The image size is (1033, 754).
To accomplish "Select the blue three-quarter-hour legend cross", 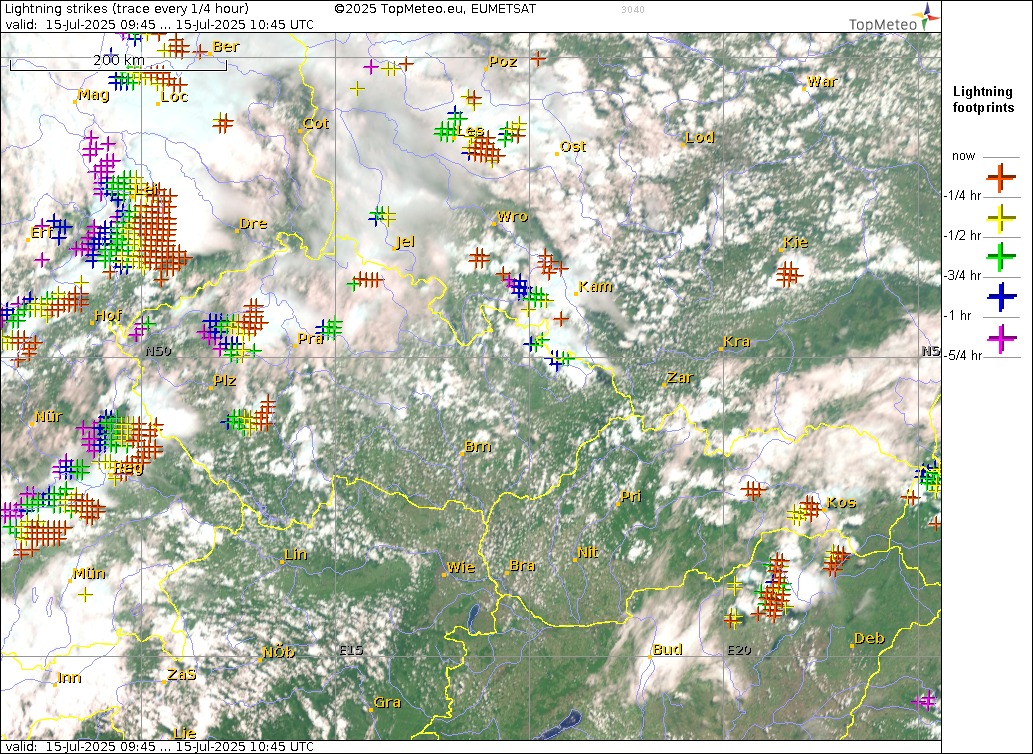I will click(1001, 297).
